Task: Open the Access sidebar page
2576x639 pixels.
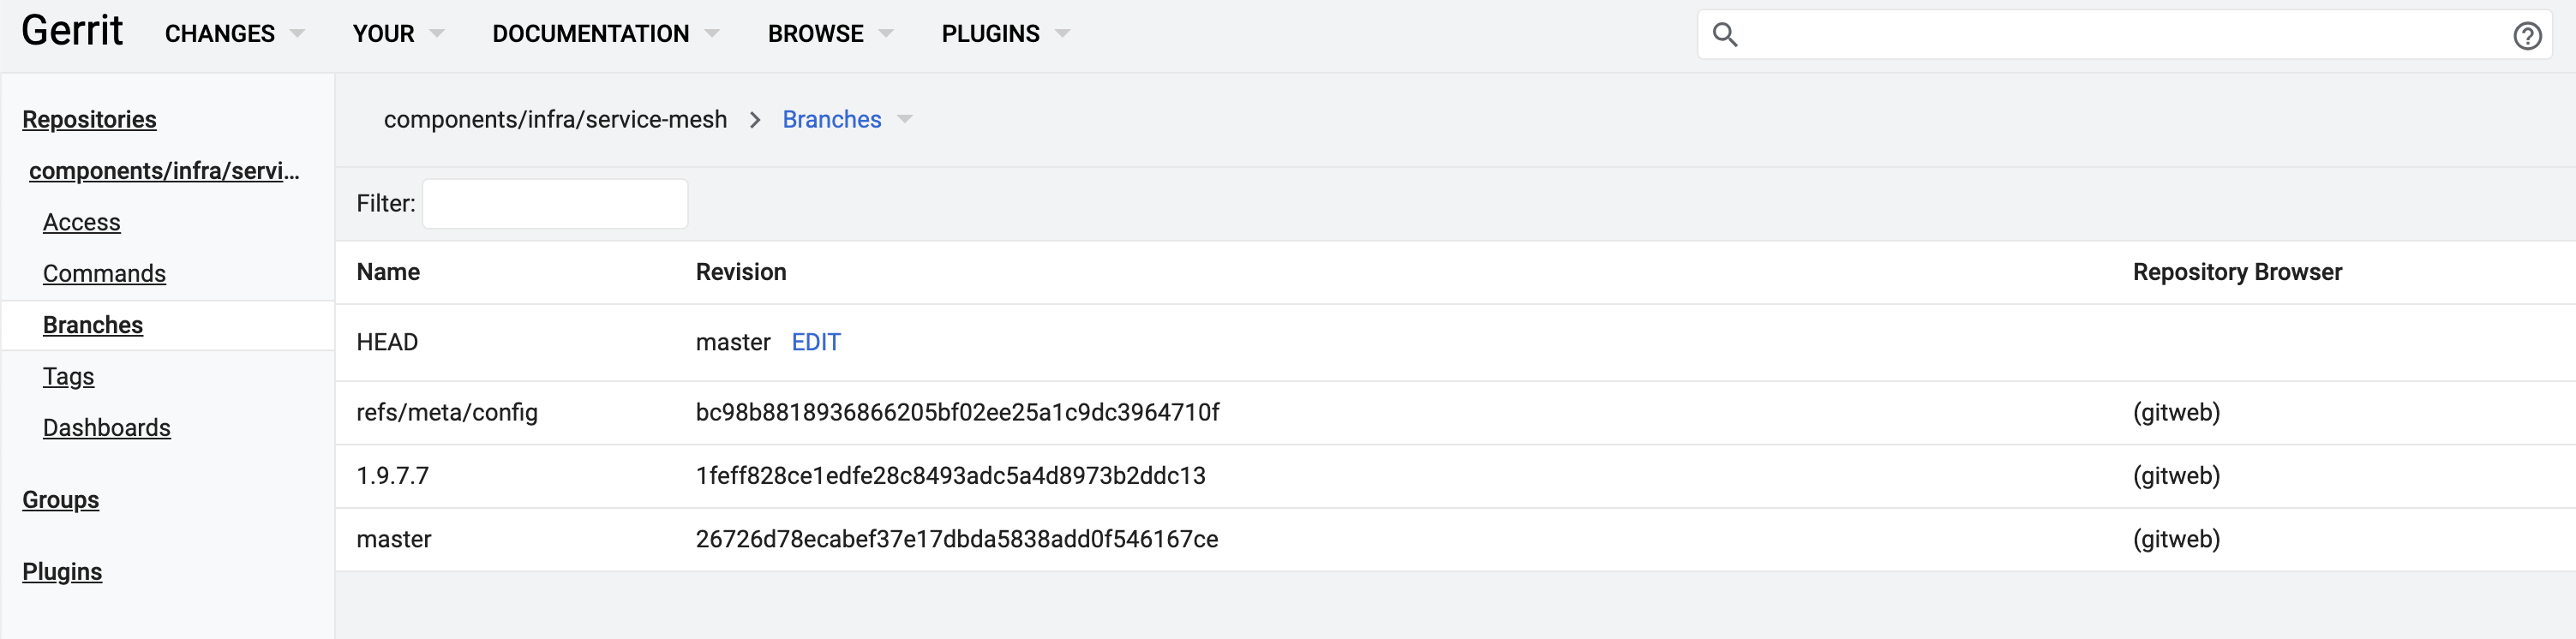Action: 82,223
